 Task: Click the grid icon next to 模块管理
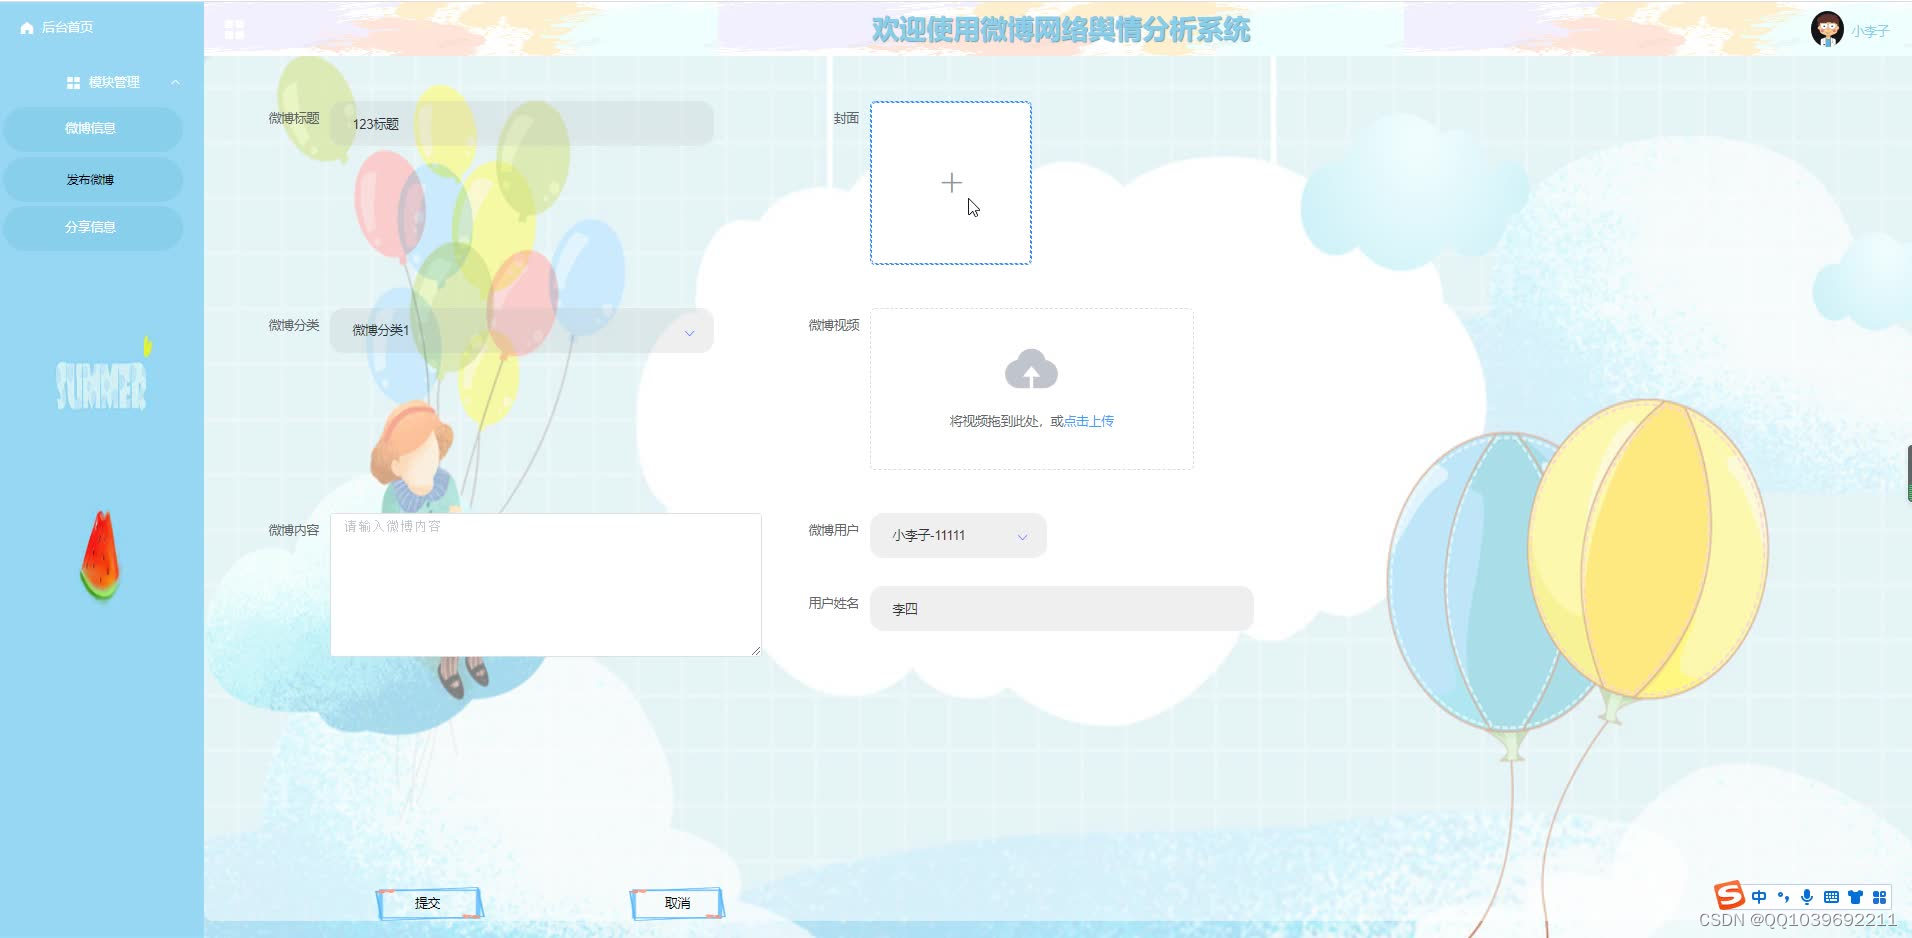click(x=70, y=81)
